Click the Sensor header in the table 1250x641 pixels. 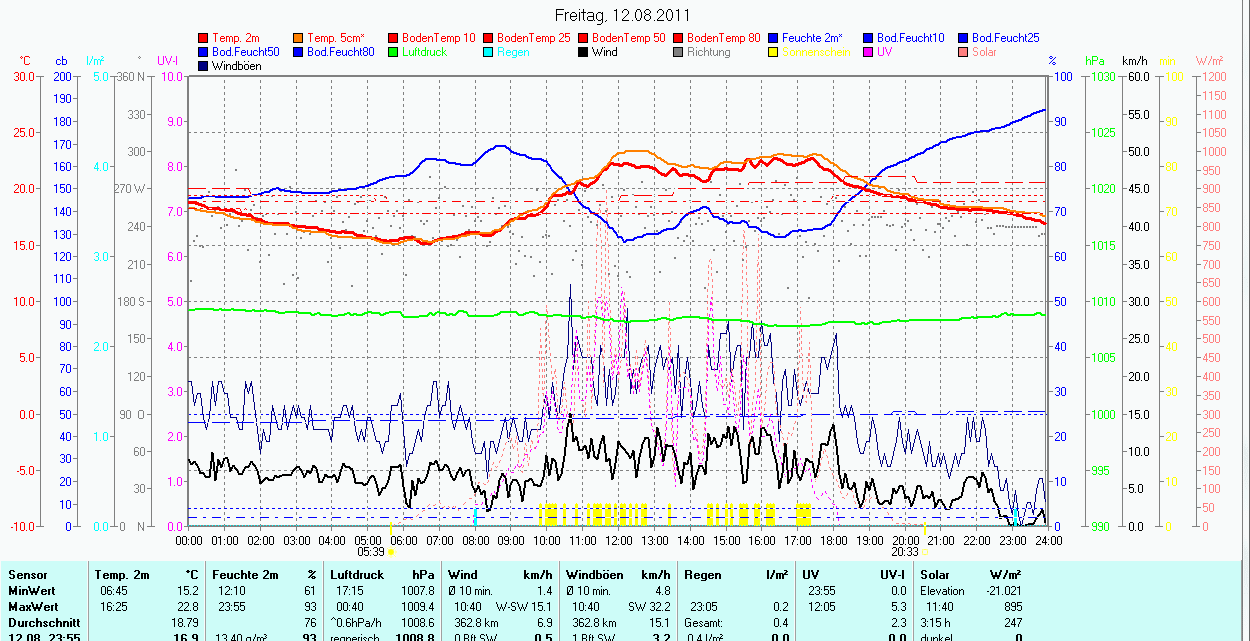click(27, 575)
